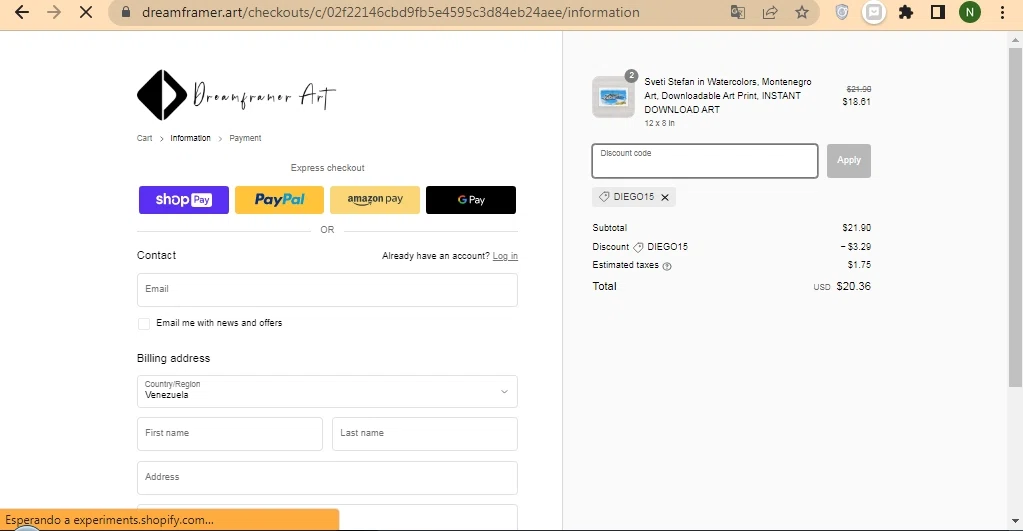
Task: Click the Apply discount button
Action: [x=849, y=160]
